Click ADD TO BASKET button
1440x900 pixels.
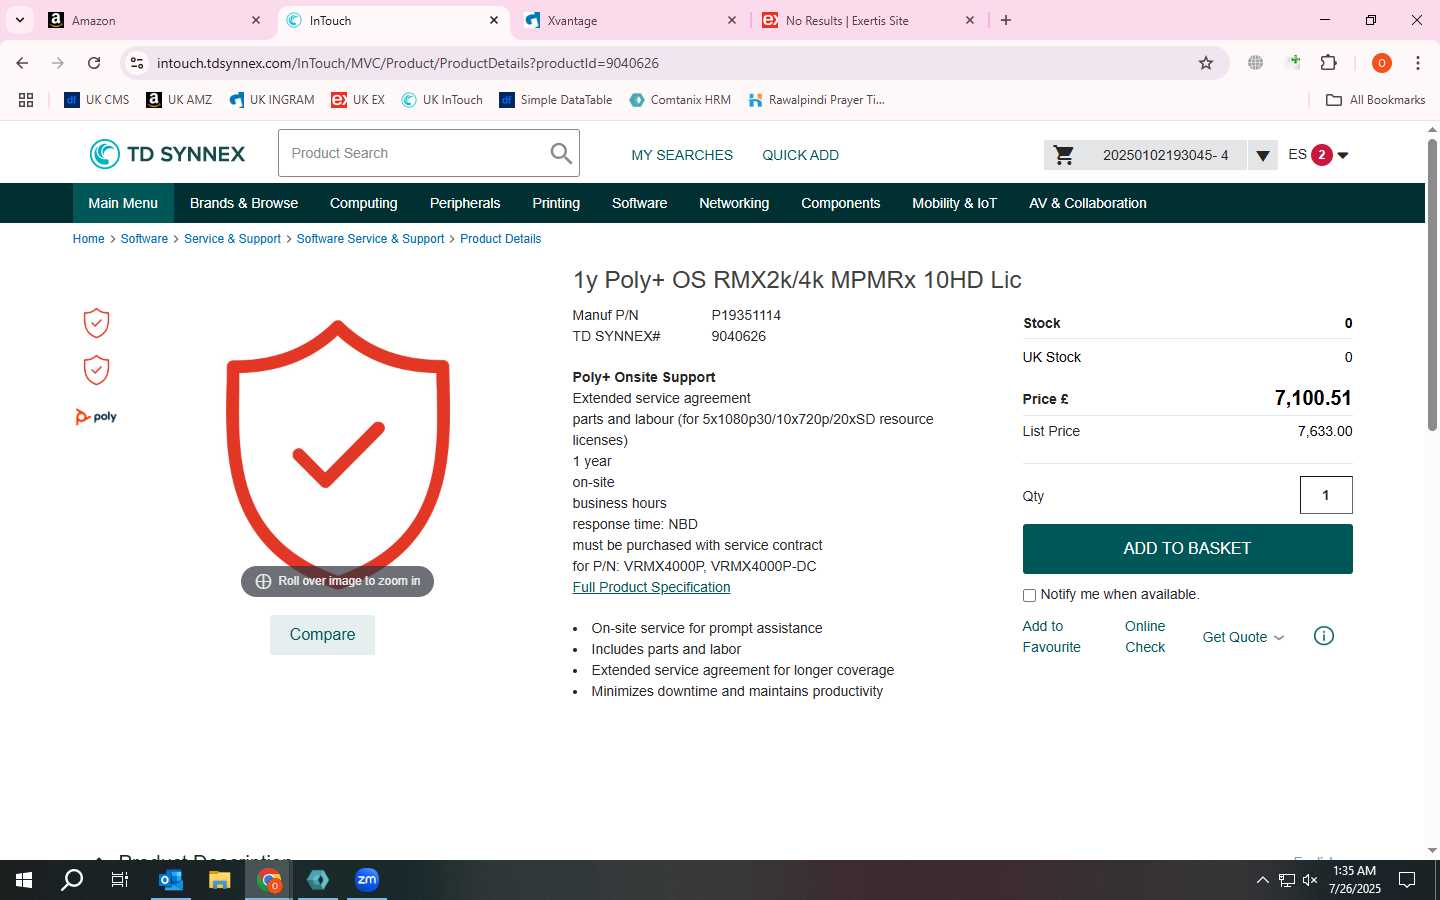click(1187, 549)
